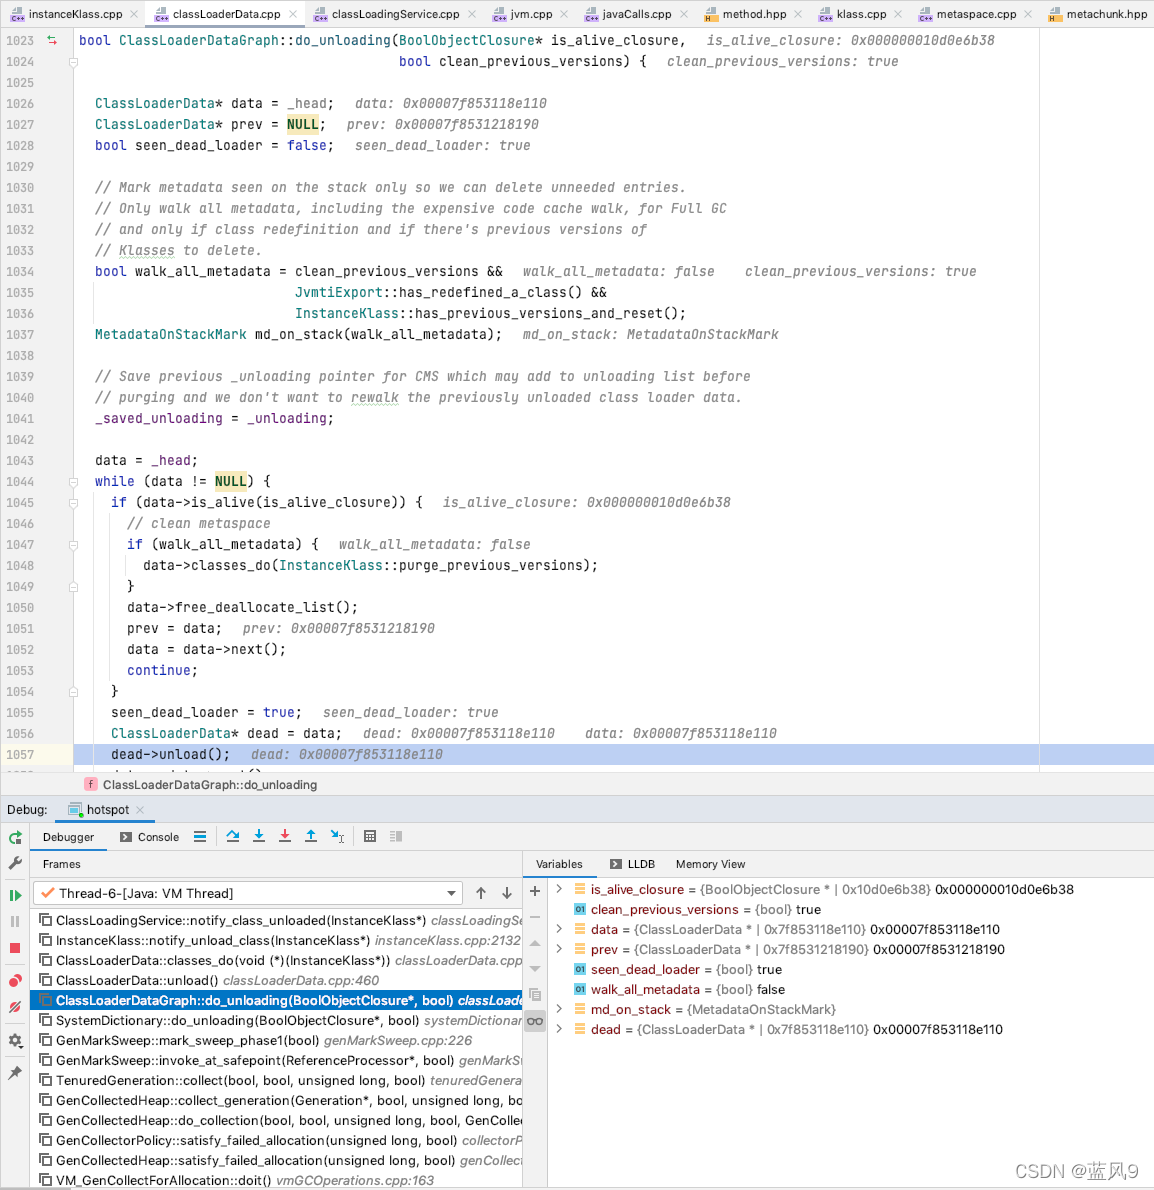
Task: Resume program execution
Action: (14, 895)
